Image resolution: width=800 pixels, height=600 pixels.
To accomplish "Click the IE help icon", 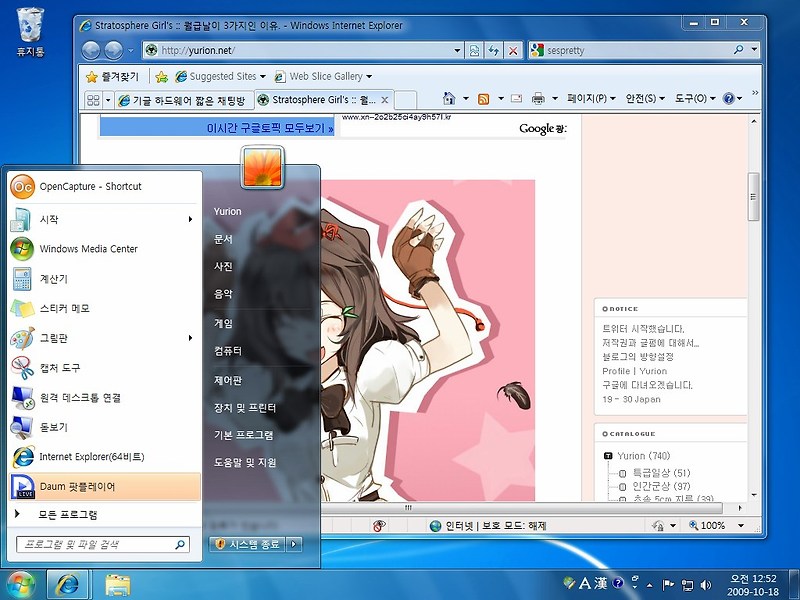I will coord(729,98).
